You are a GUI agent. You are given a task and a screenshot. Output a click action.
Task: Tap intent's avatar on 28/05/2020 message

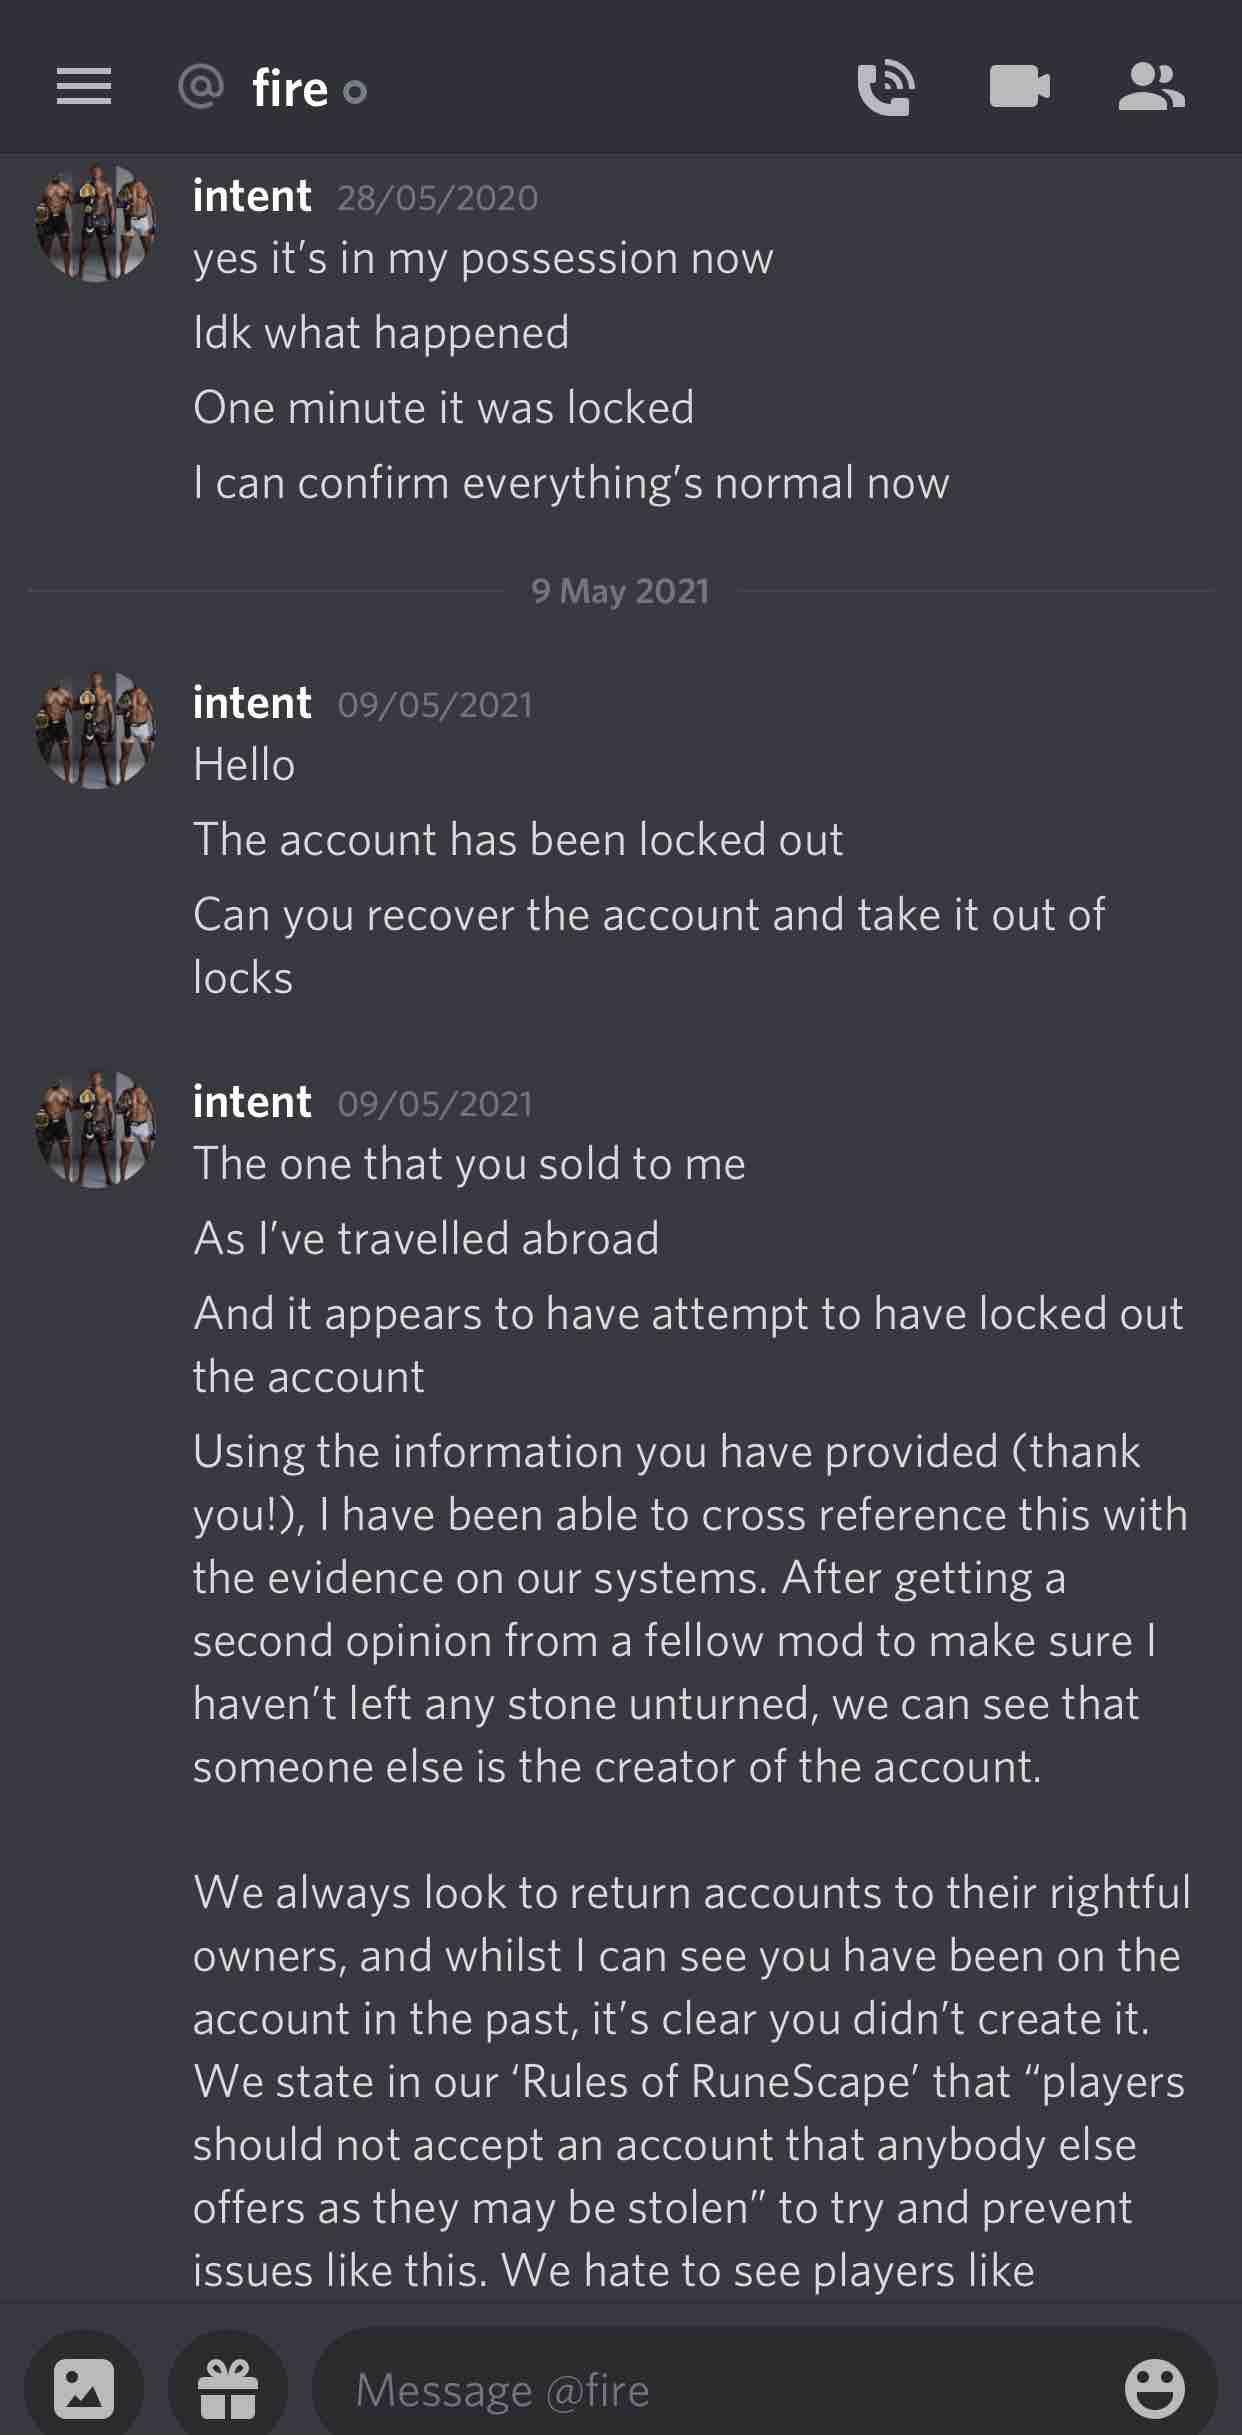click(96, 223)
